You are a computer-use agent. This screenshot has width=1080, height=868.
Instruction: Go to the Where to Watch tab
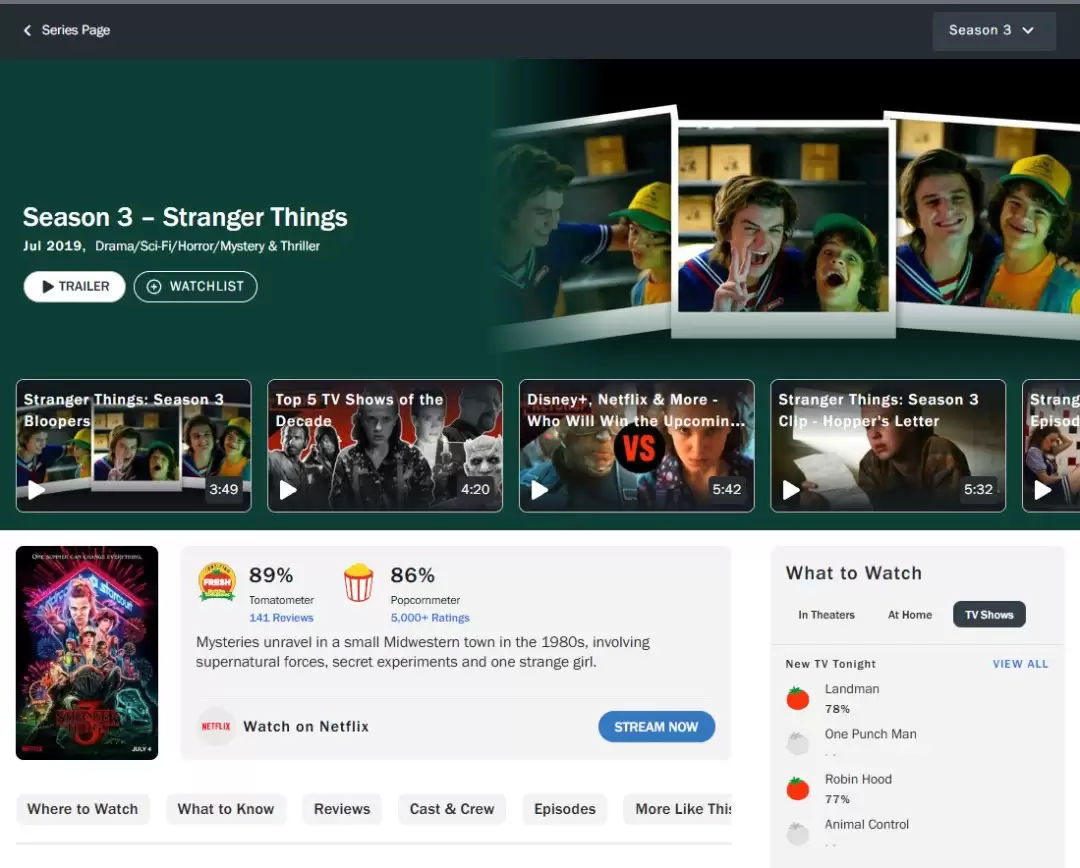click(83, 809)
